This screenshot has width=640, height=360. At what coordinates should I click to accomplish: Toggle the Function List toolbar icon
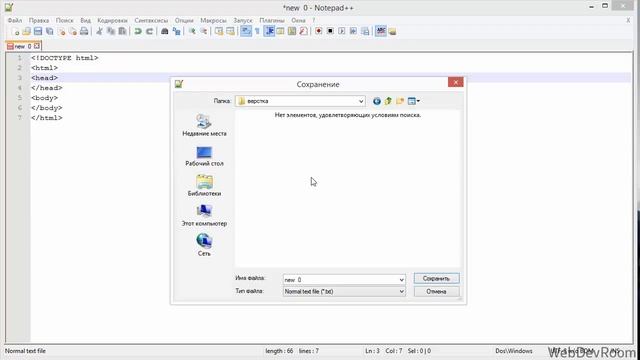pos(303,31)
